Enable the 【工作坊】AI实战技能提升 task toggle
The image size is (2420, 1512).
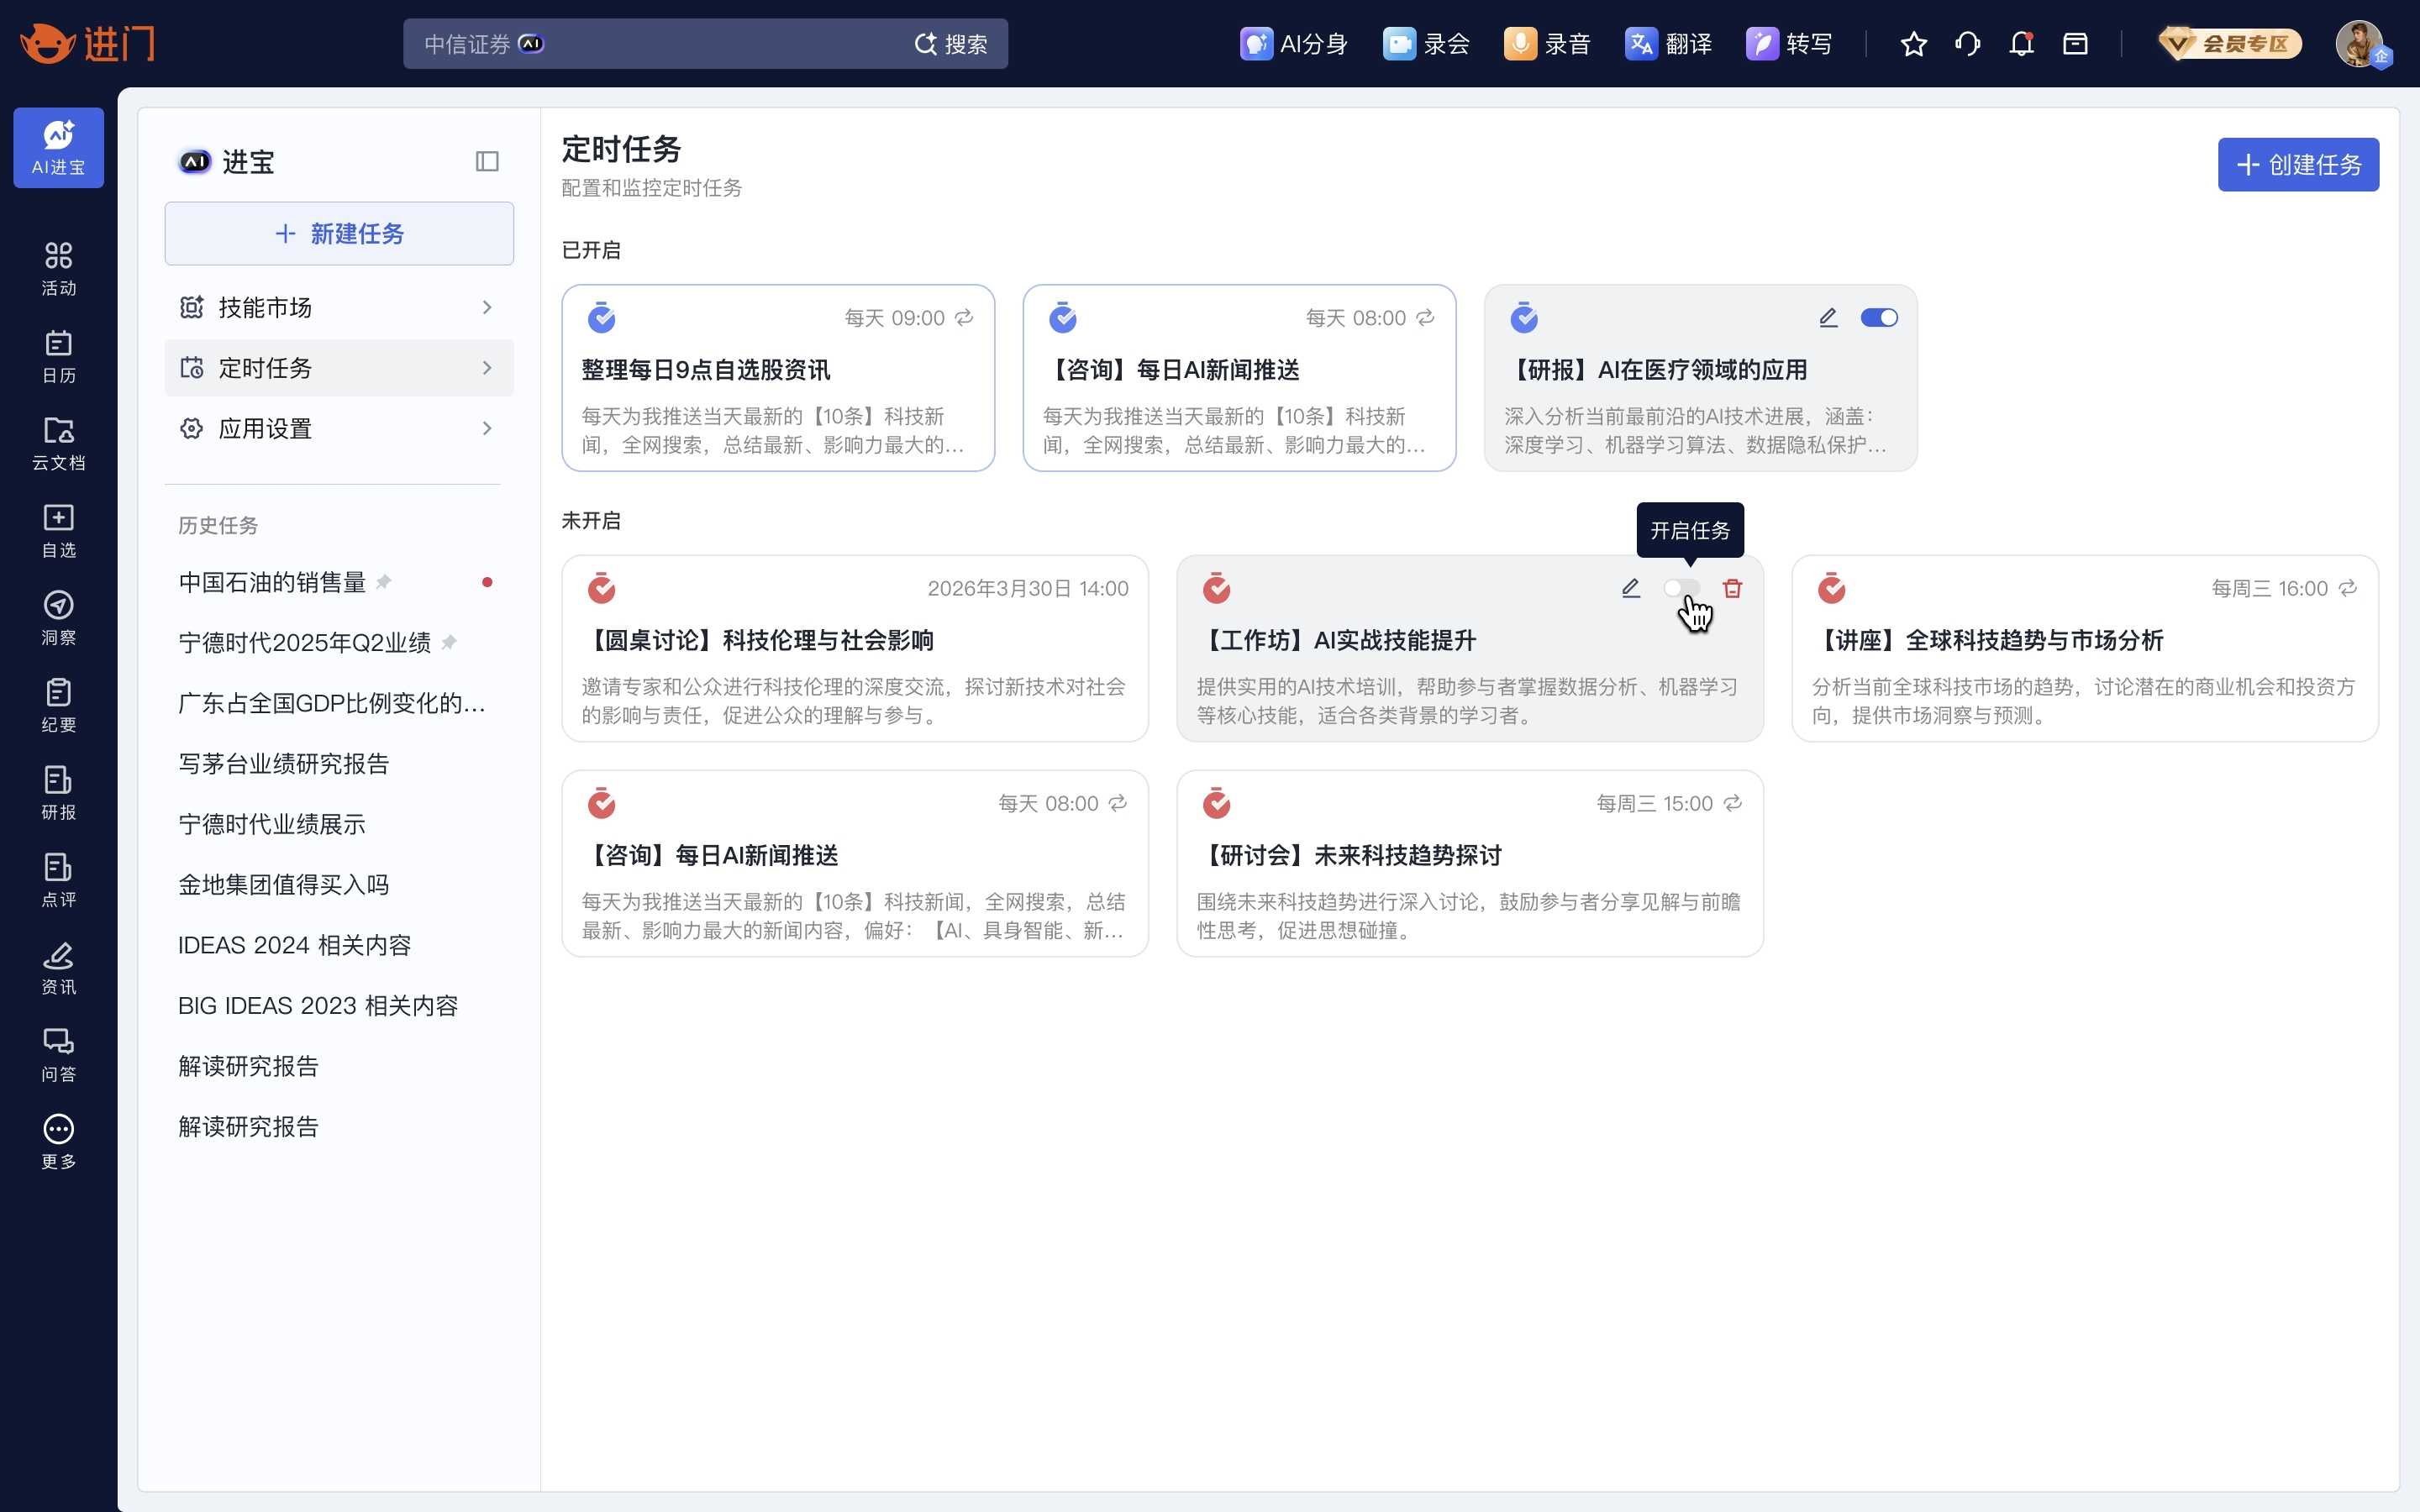coord(1681,588)
